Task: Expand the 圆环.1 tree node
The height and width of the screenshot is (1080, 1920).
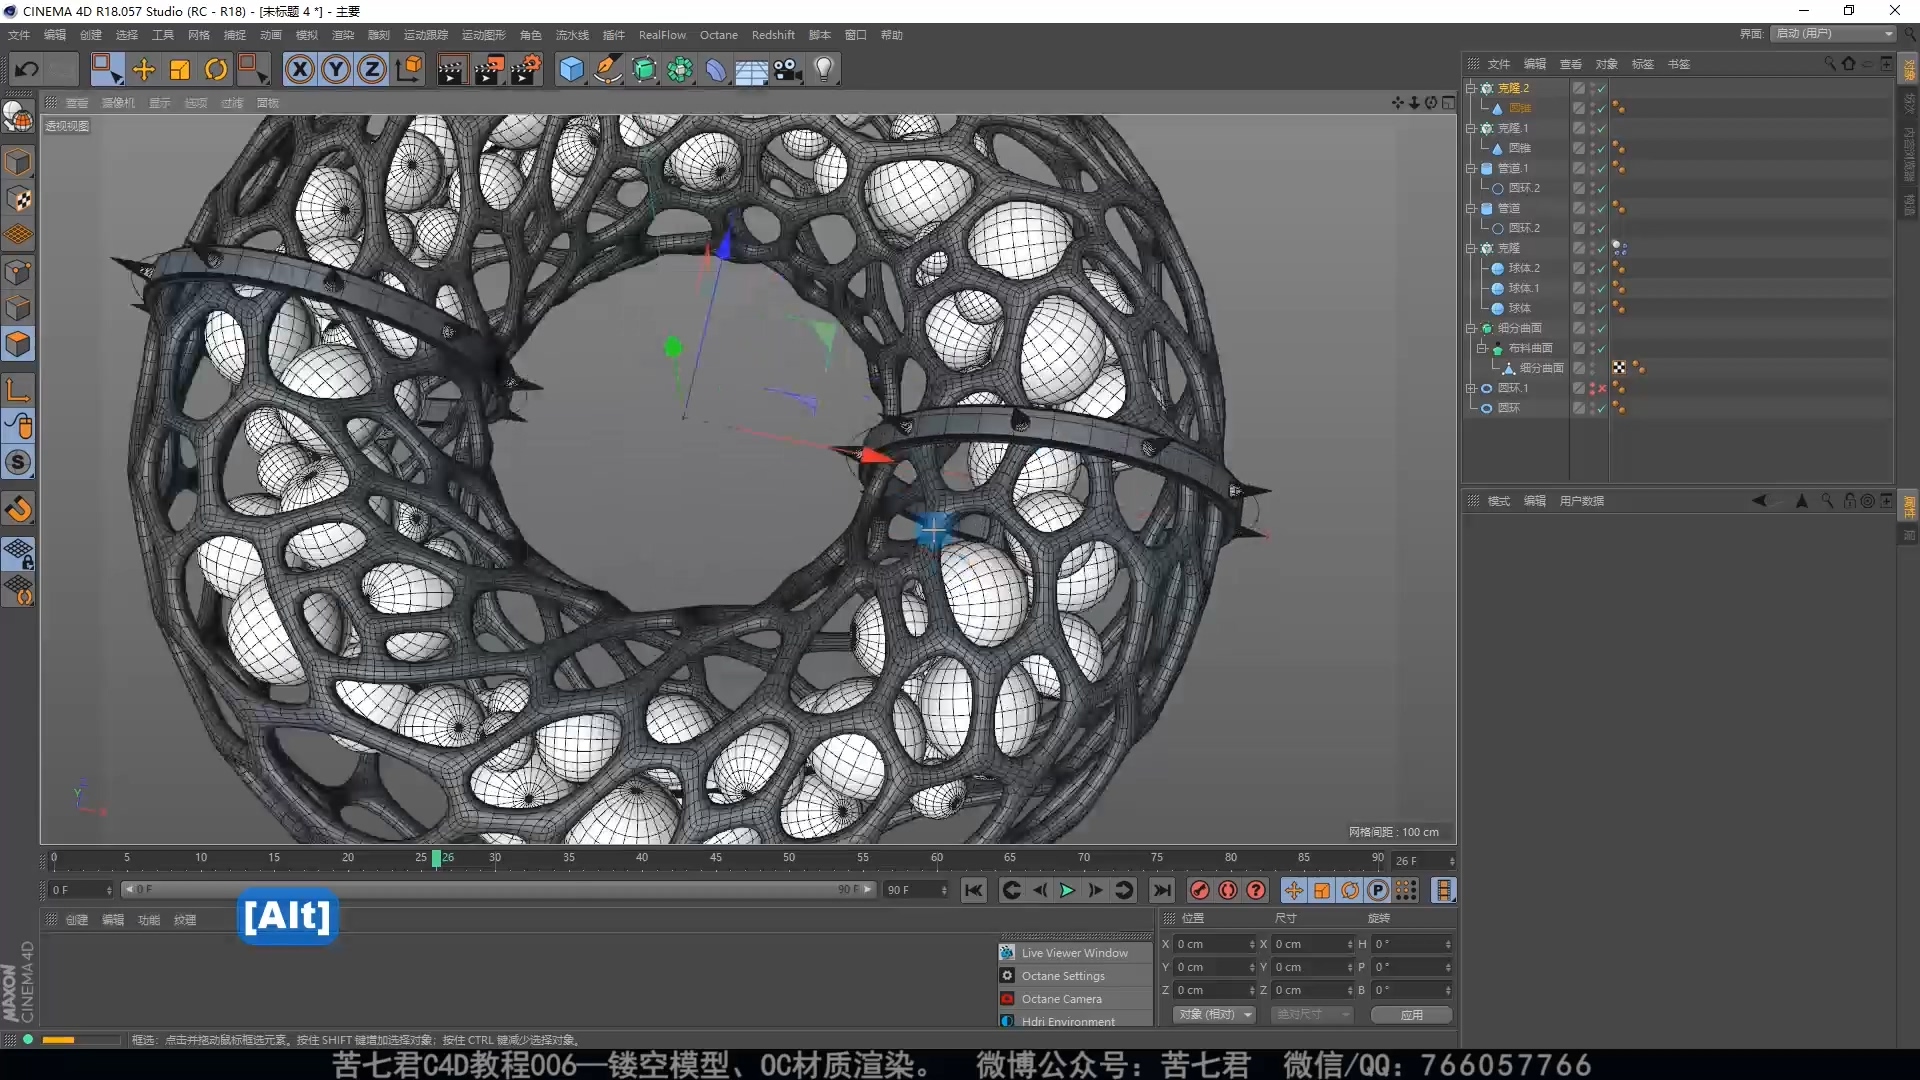Action: 1471,388
